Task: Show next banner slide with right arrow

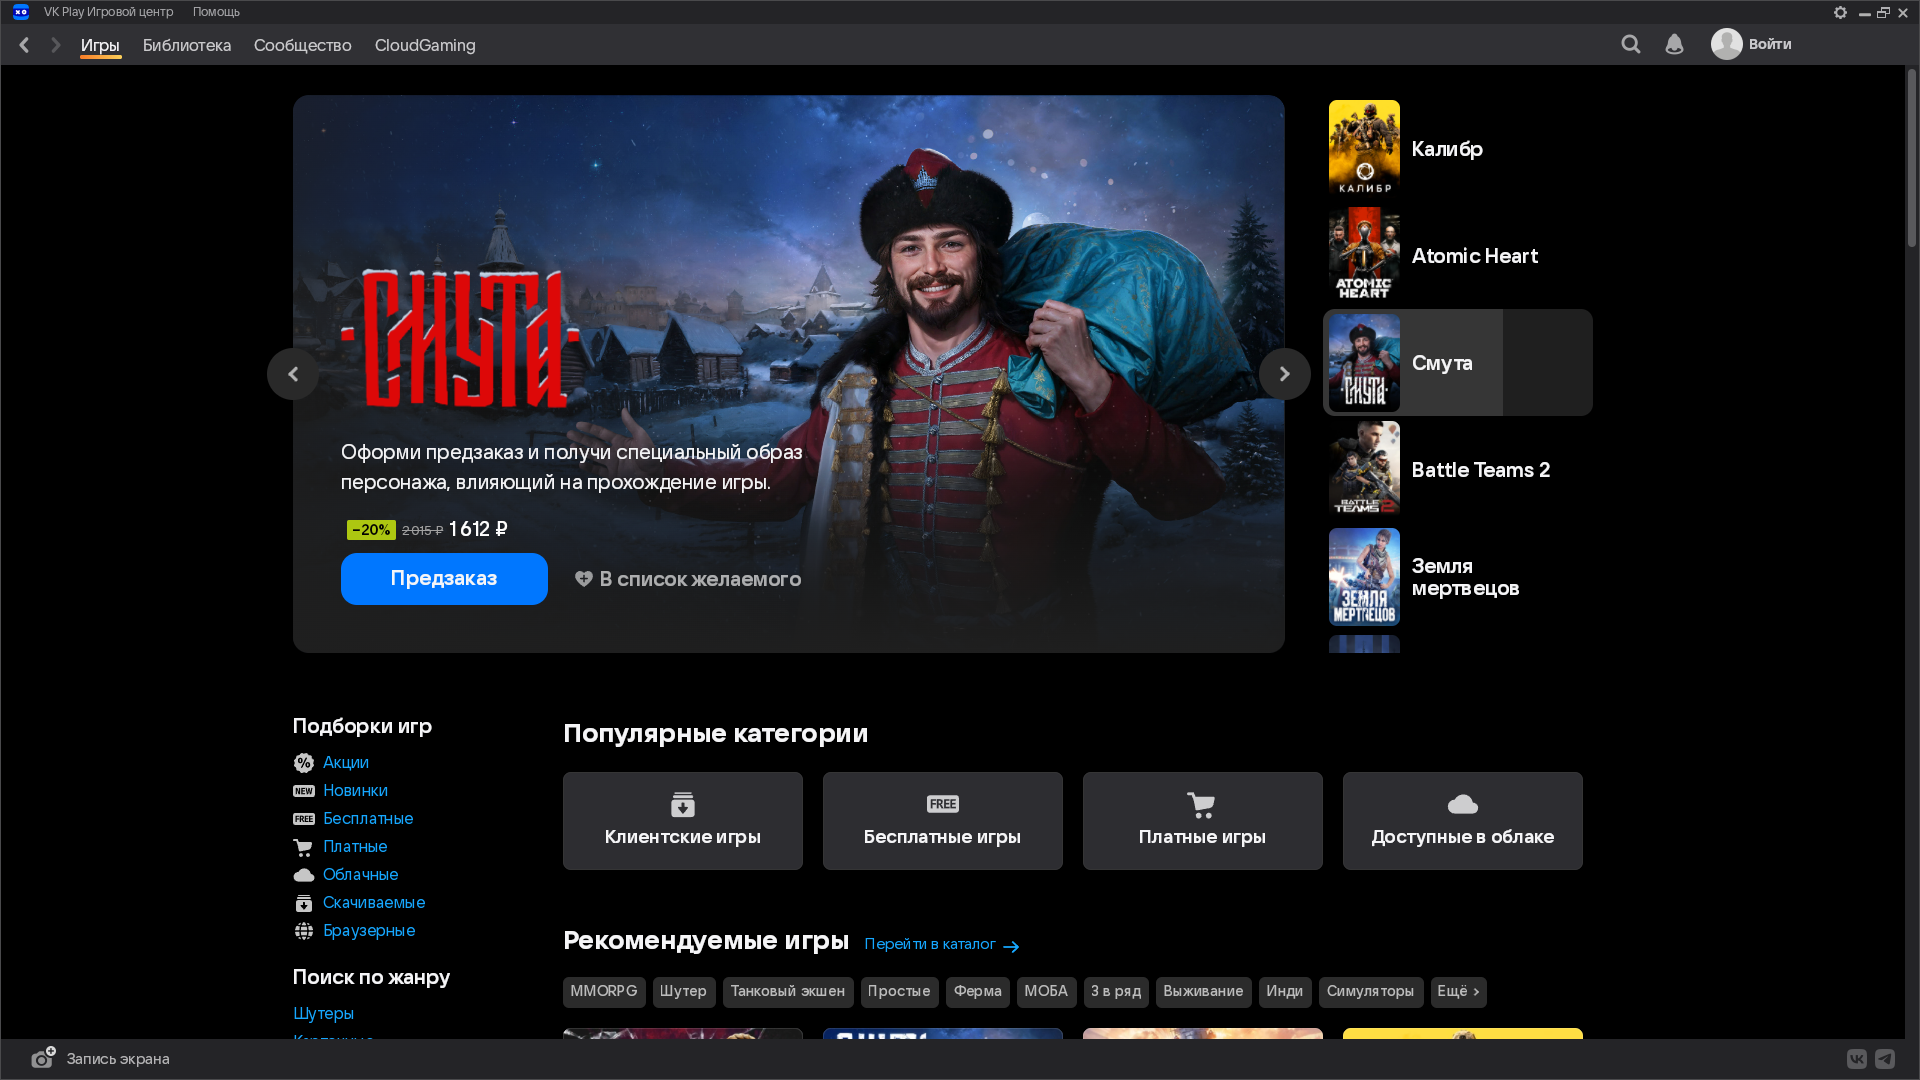Action: [x=1285, y=374]
